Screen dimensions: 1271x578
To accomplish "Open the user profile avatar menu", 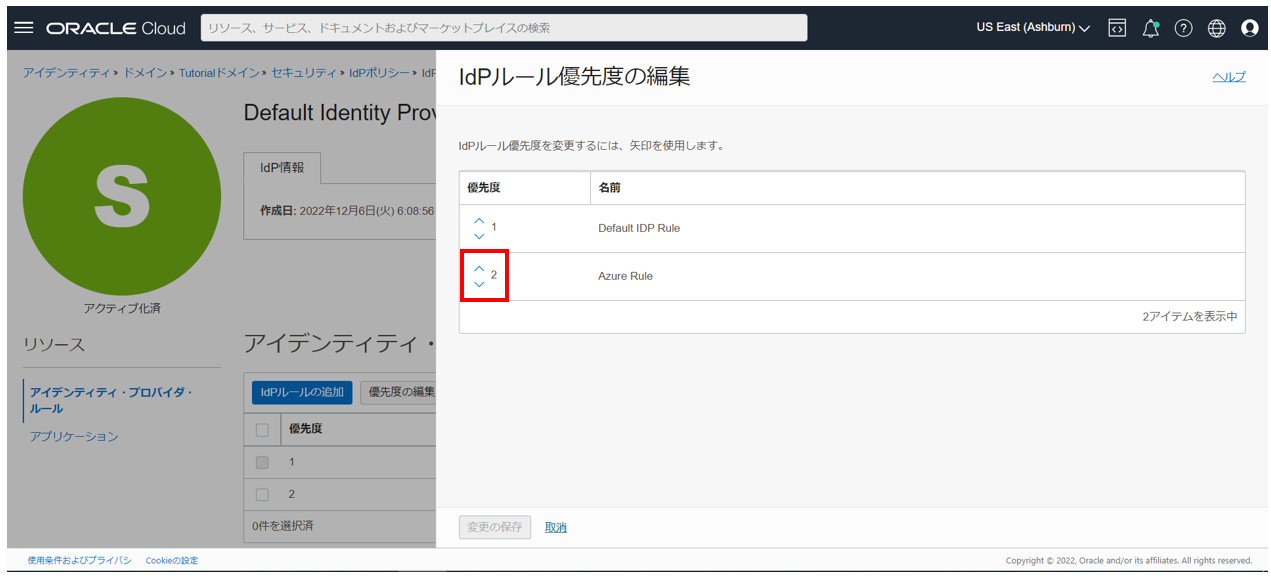I will coord(1249,28).
